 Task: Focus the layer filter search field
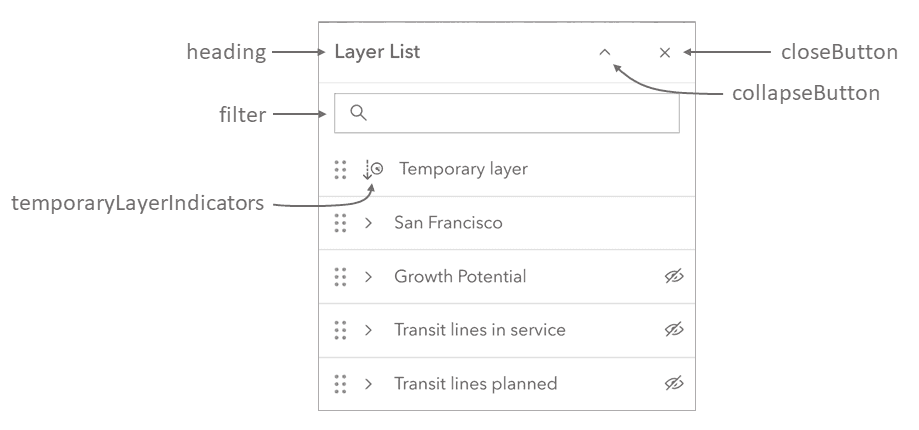point(520,114)
